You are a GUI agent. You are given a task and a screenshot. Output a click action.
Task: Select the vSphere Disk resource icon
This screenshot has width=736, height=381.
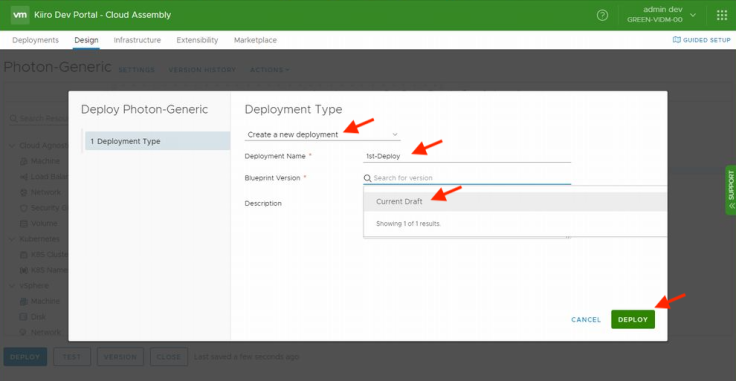[23, 317]
